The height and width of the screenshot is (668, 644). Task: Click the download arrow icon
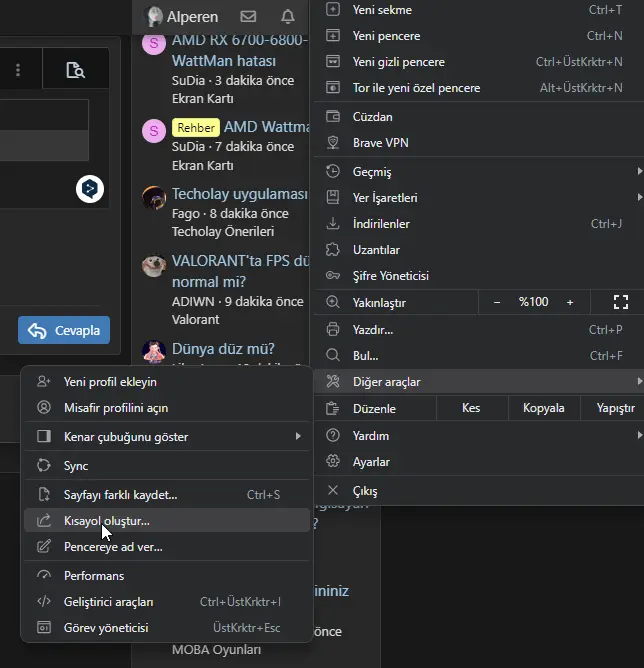333,223
